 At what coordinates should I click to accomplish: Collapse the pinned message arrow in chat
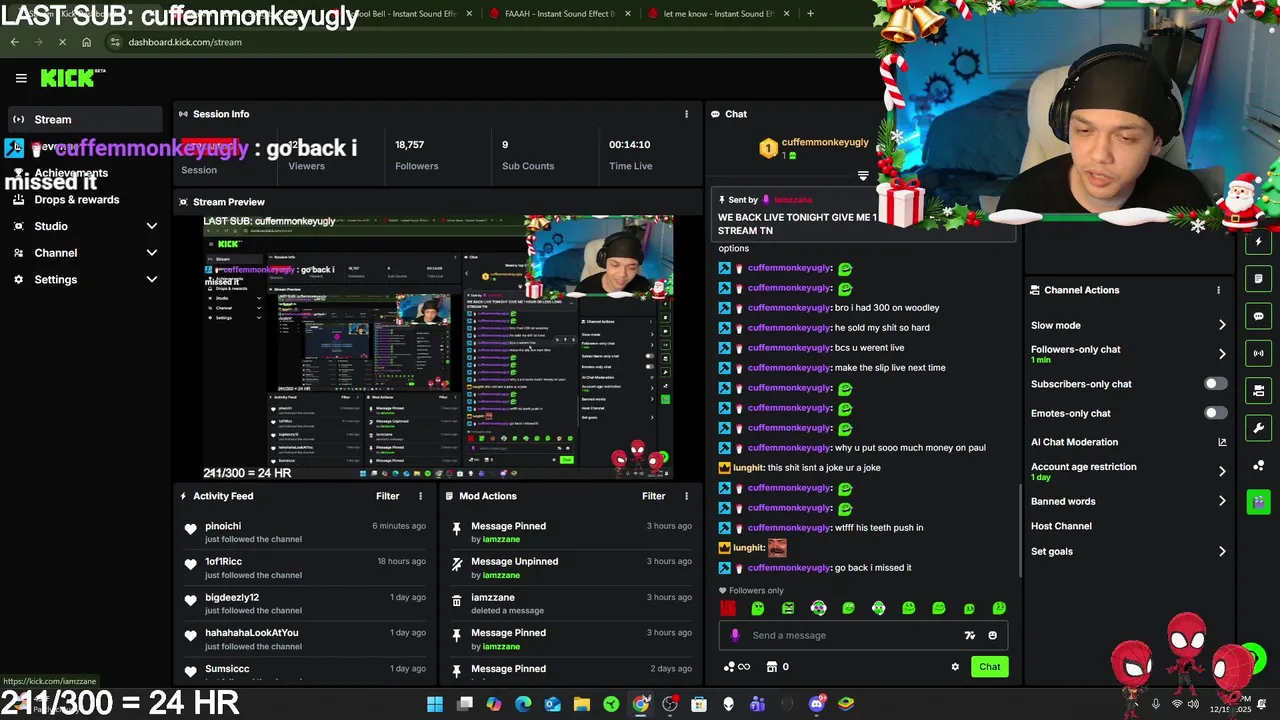coord(863,176)
